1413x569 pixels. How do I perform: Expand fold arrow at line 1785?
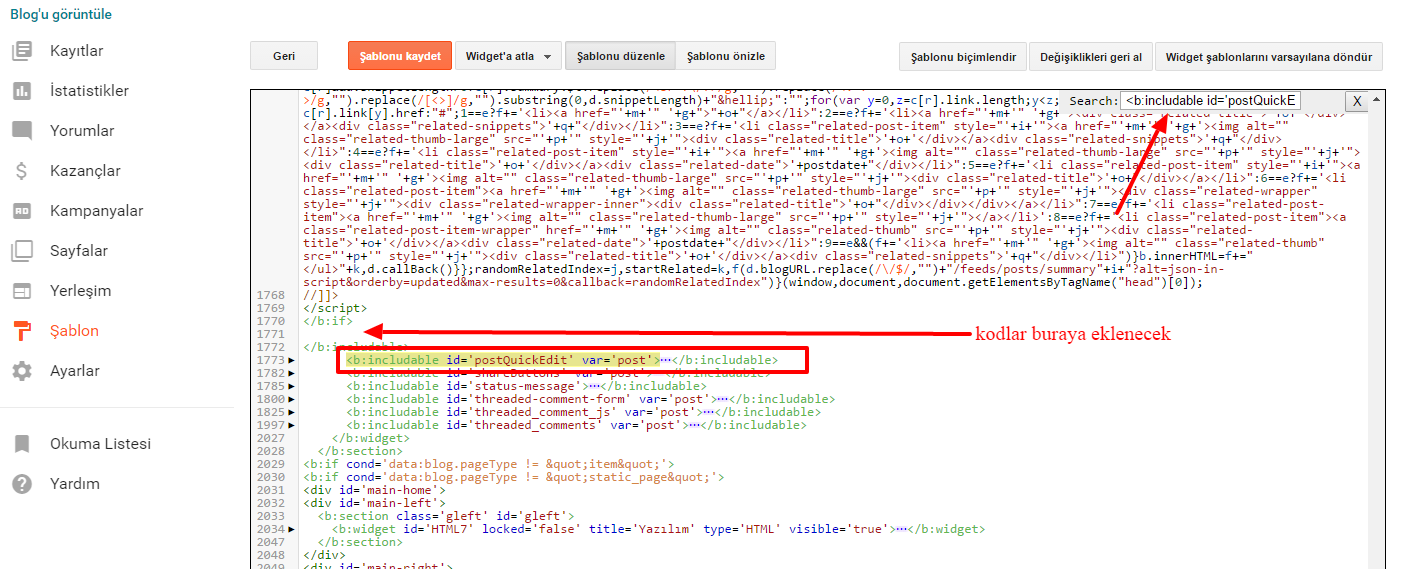pyautogui.click(x=292, y=386)
